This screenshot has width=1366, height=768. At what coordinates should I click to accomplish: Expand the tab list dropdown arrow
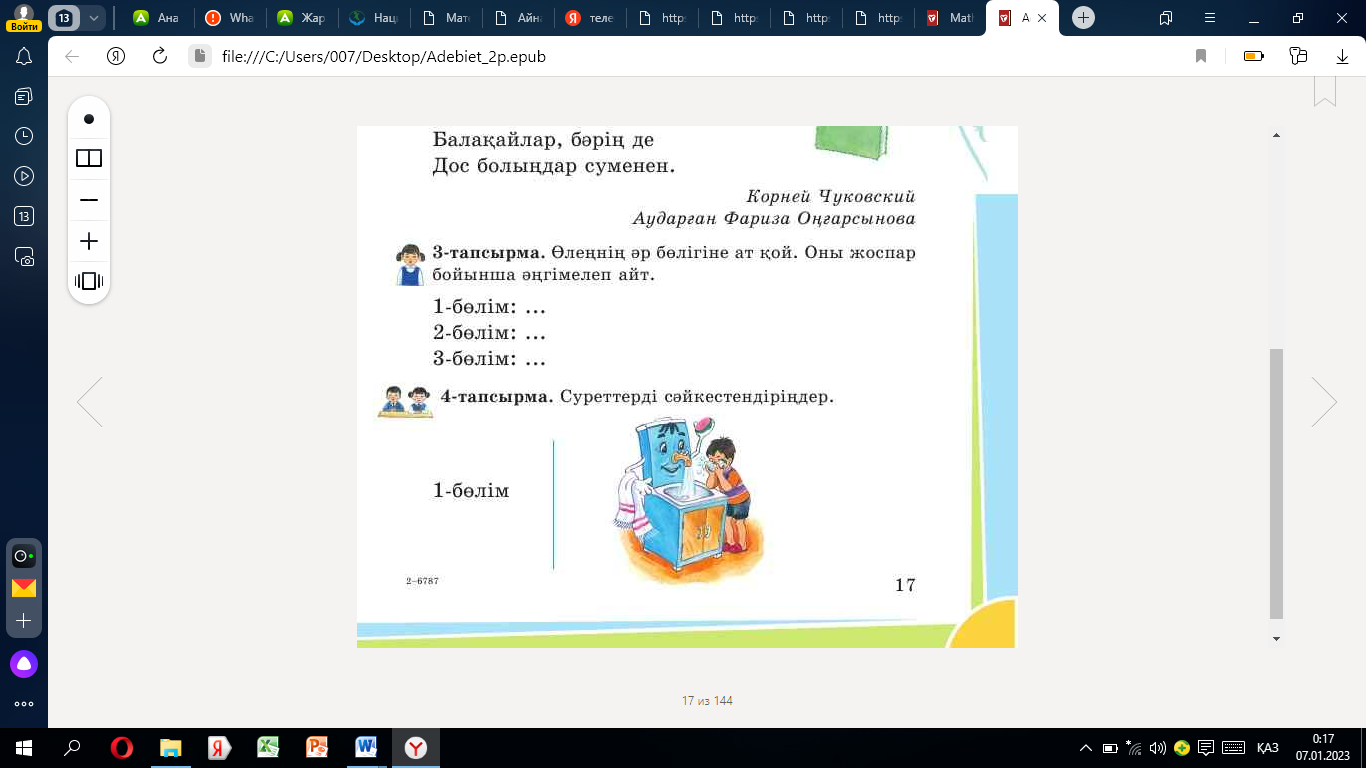click(94, 18)
